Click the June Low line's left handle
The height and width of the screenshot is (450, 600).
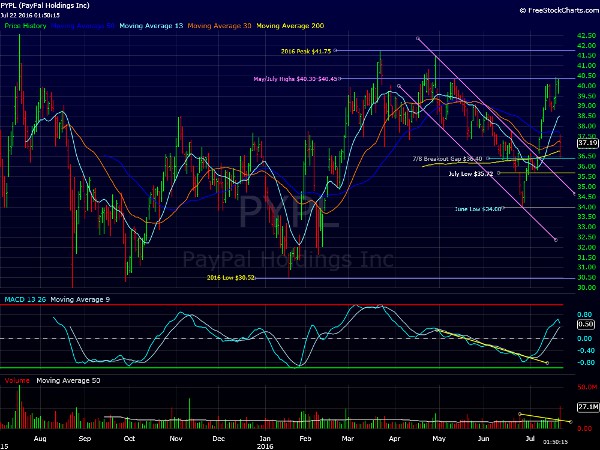[x=504, y=208]
